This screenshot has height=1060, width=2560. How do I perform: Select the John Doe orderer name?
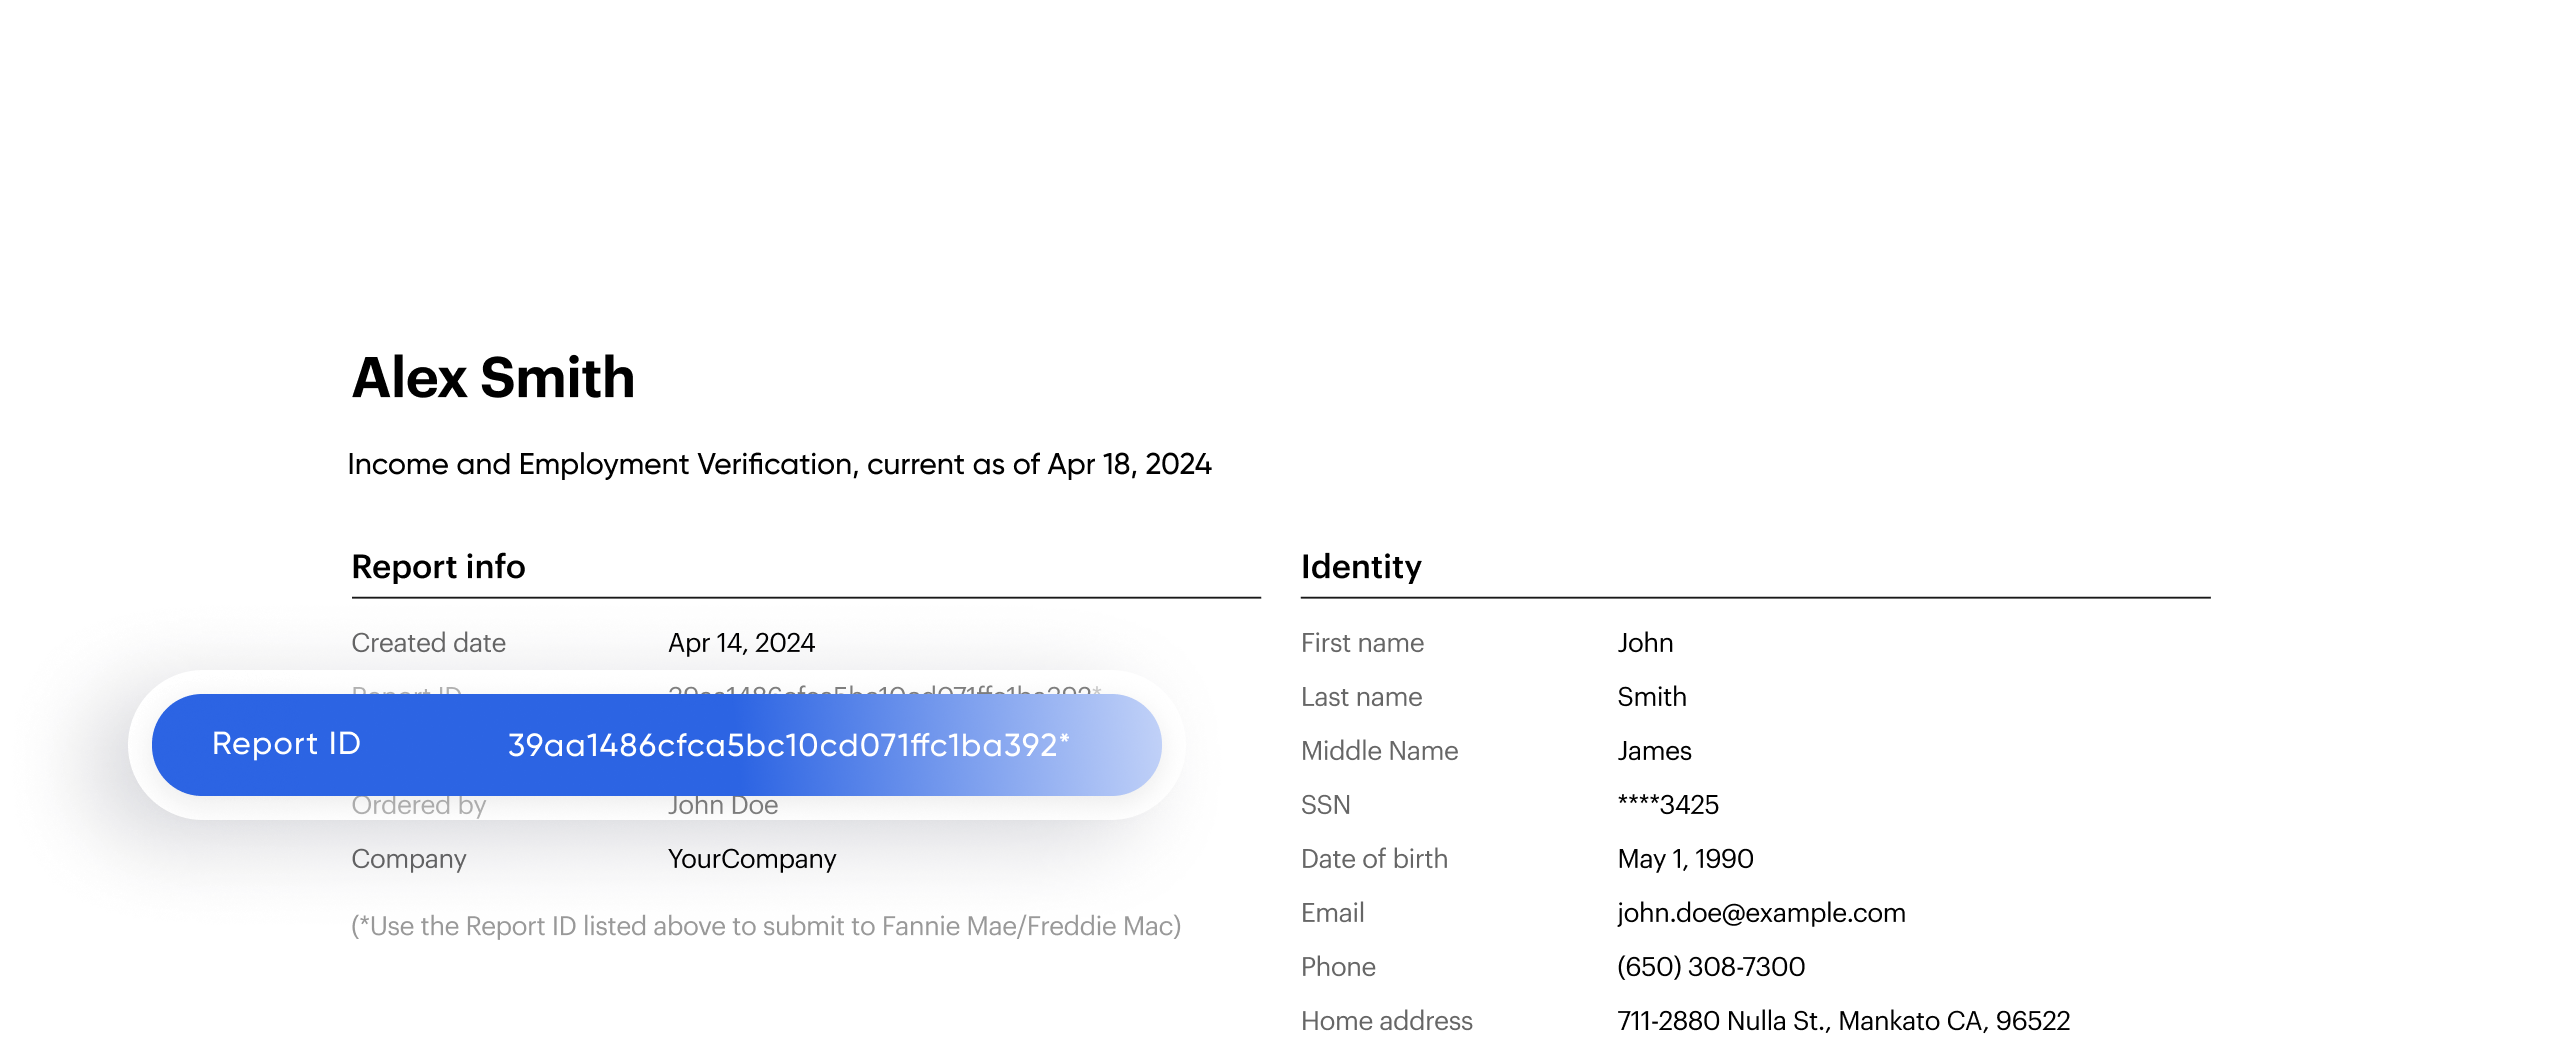tap(723, 805)
